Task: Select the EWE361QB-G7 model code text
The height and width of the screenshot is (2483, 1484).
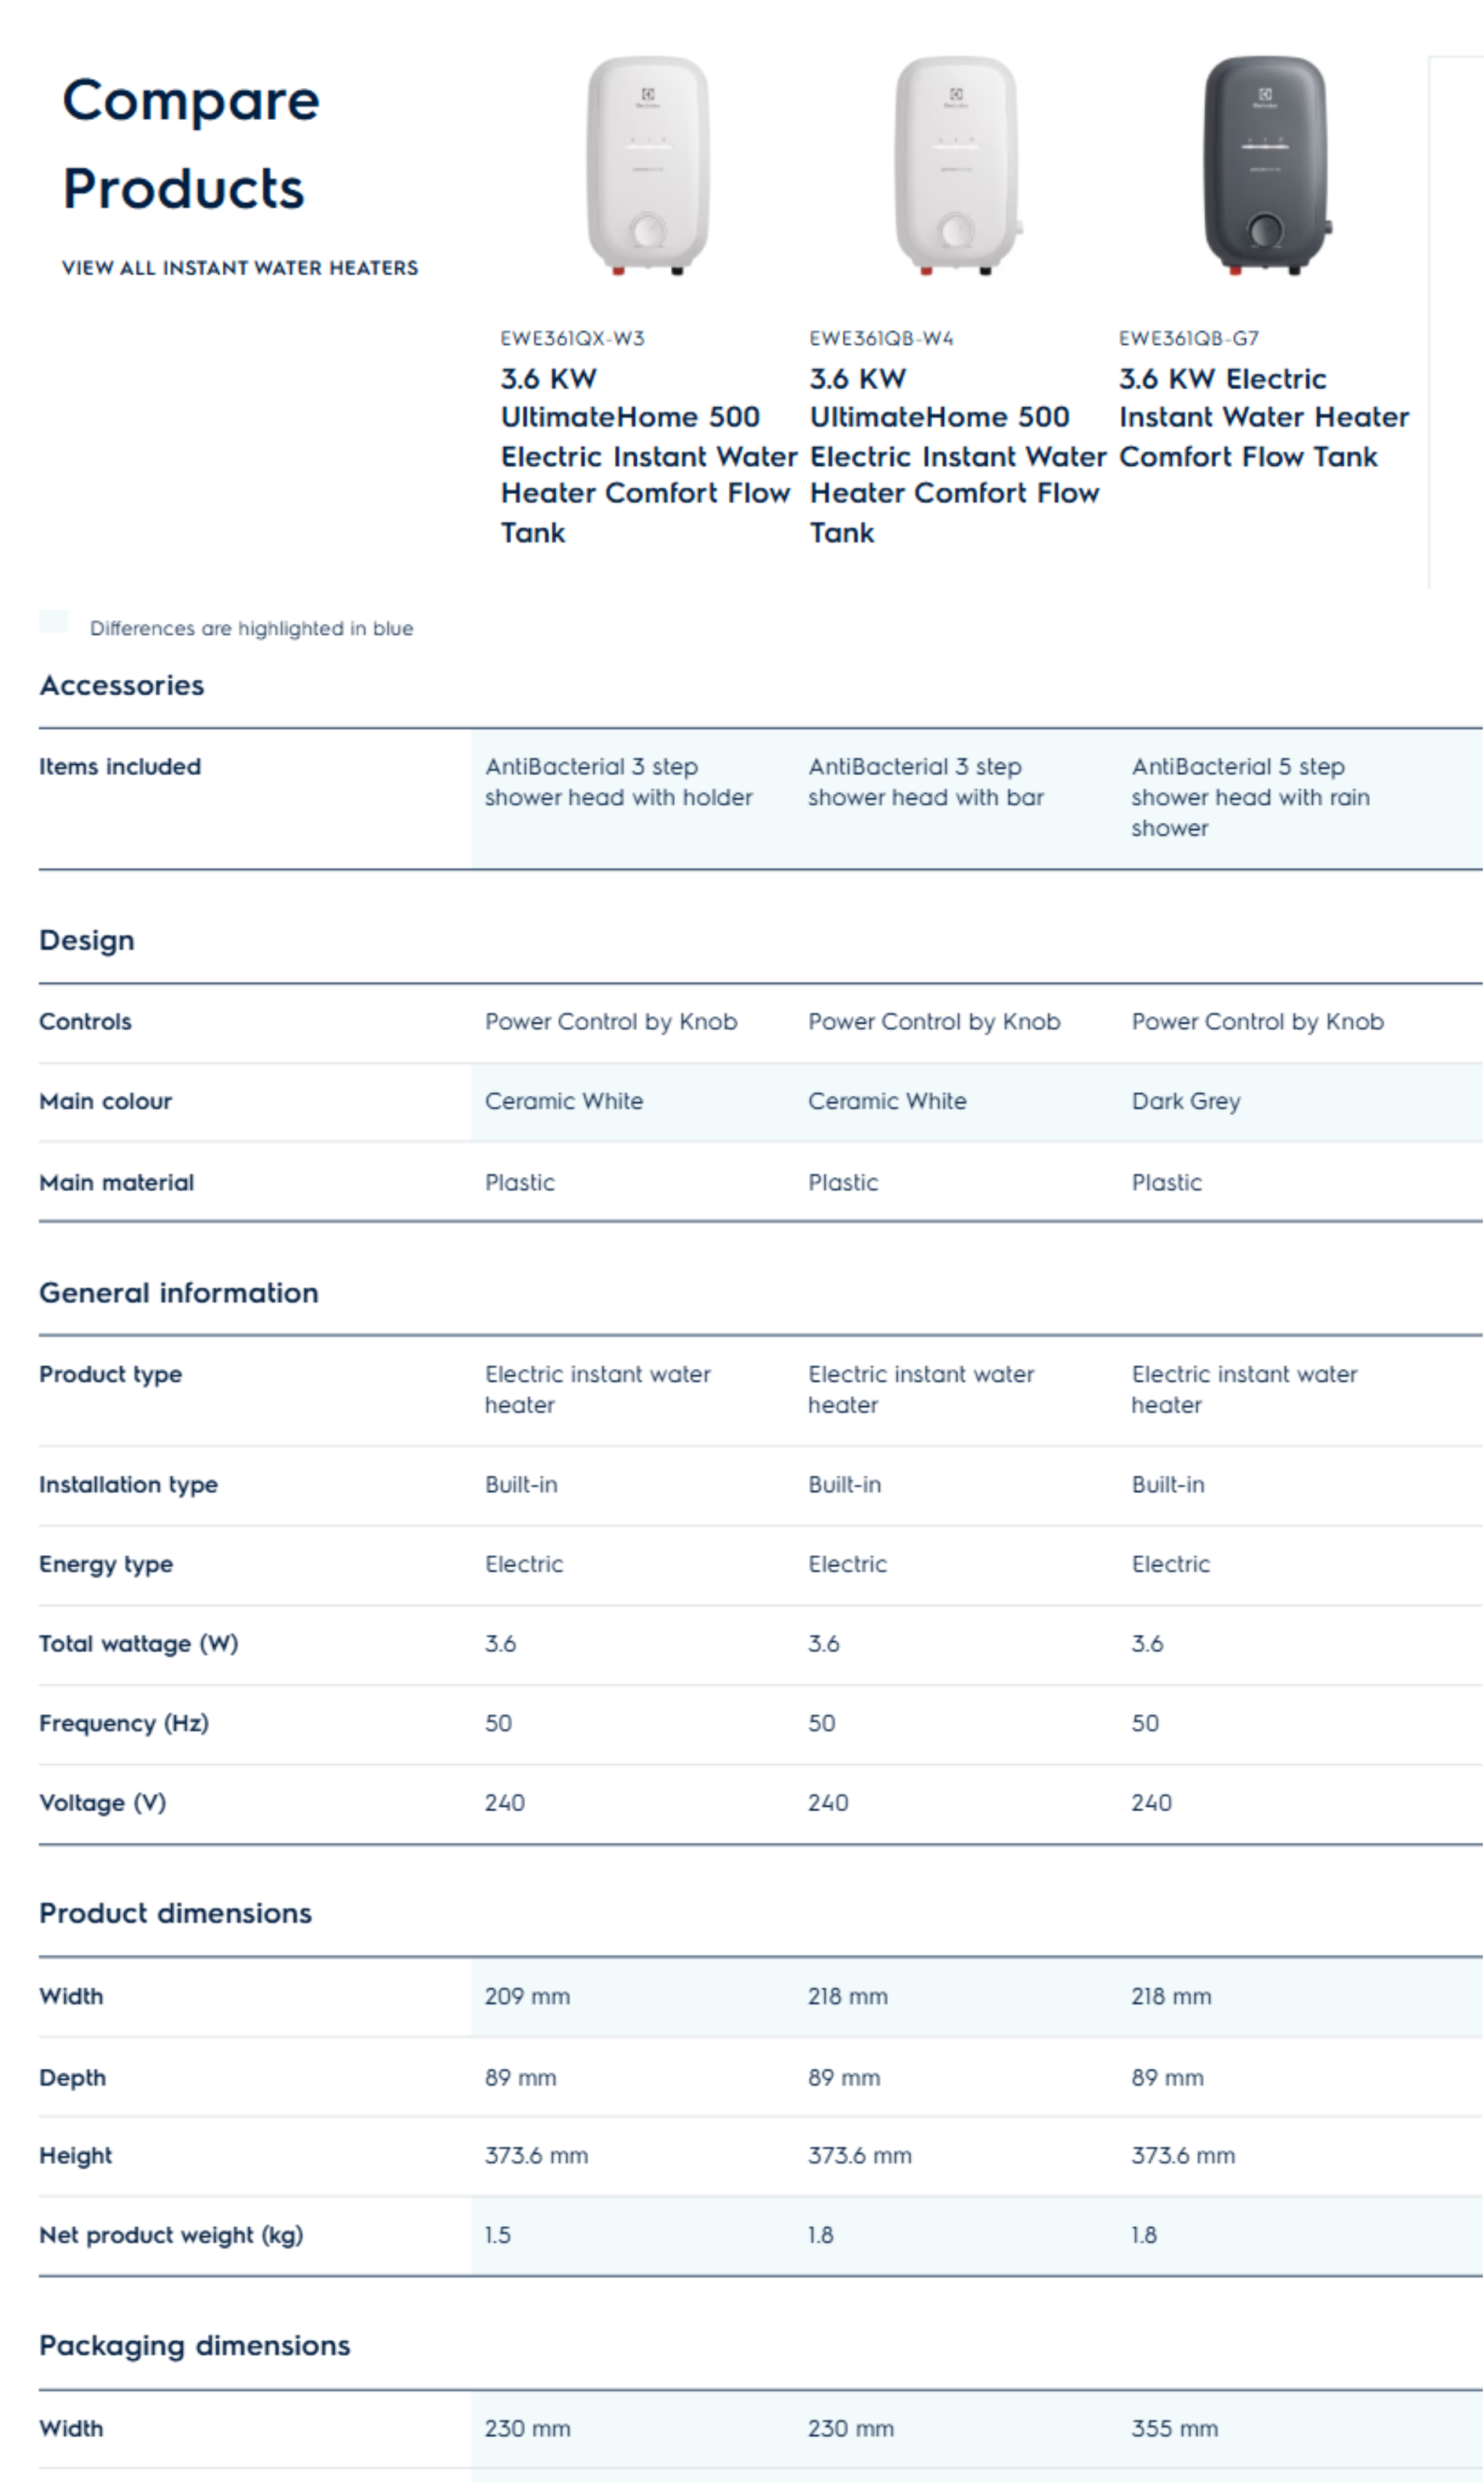Action: pos(1189,339)
